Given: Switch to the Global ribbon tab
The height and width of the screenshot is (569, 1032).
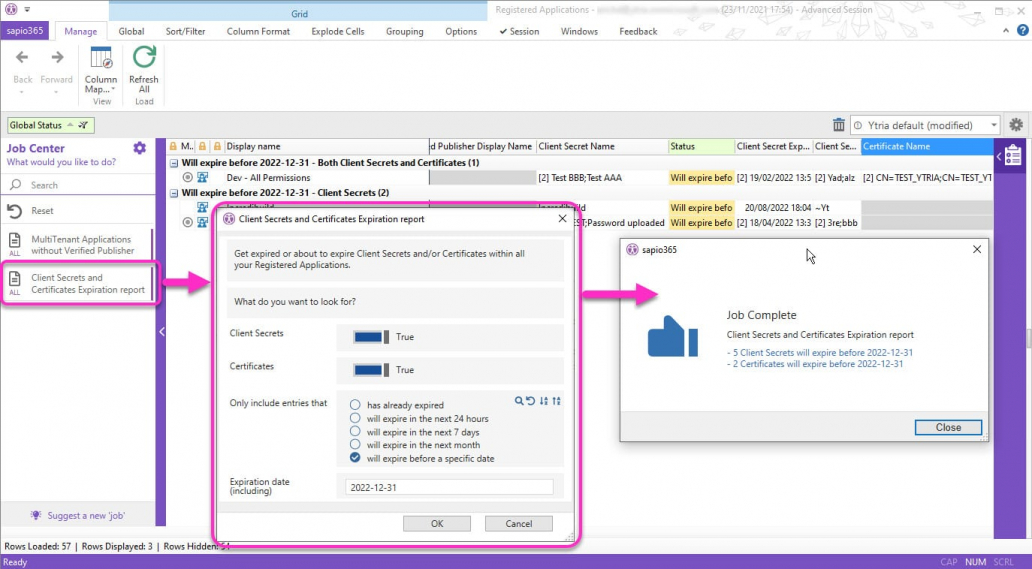Looking at the screenshot, I should tap(131, 31).
